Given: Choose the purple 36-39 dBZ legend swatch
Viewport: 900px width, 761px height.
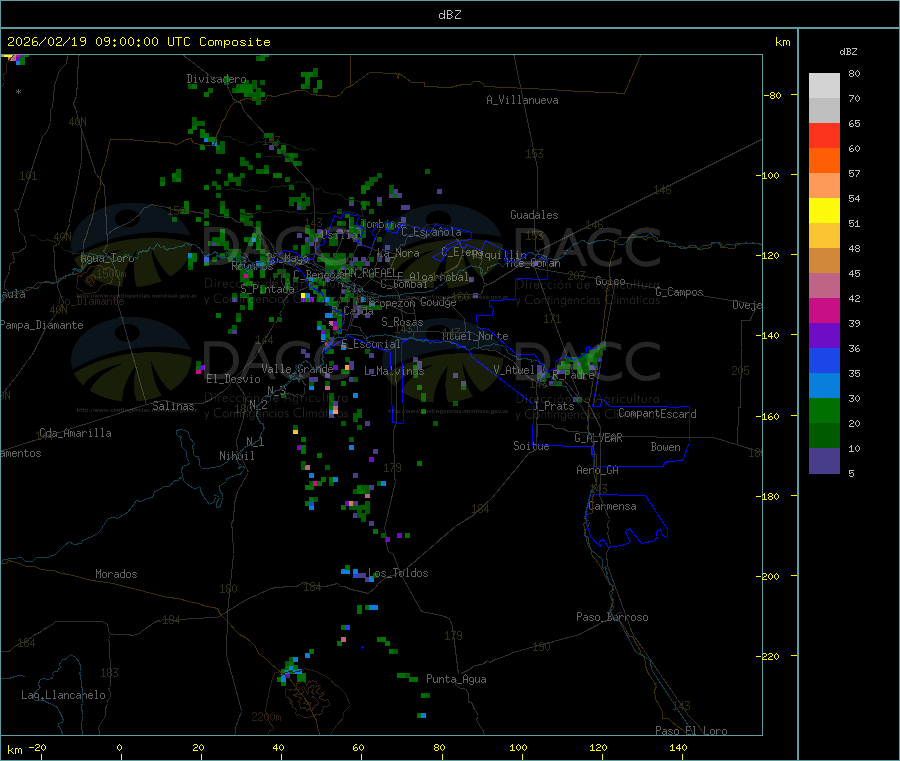Looking at the screenshot, I should (824, 336).
